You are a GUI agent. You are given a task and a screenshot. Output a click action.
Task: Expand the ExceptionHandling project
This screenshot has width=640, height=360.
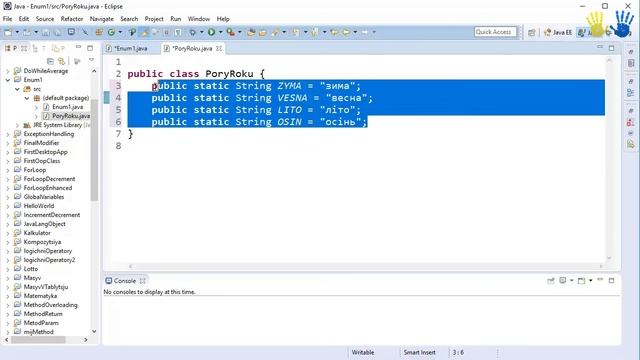8,134
